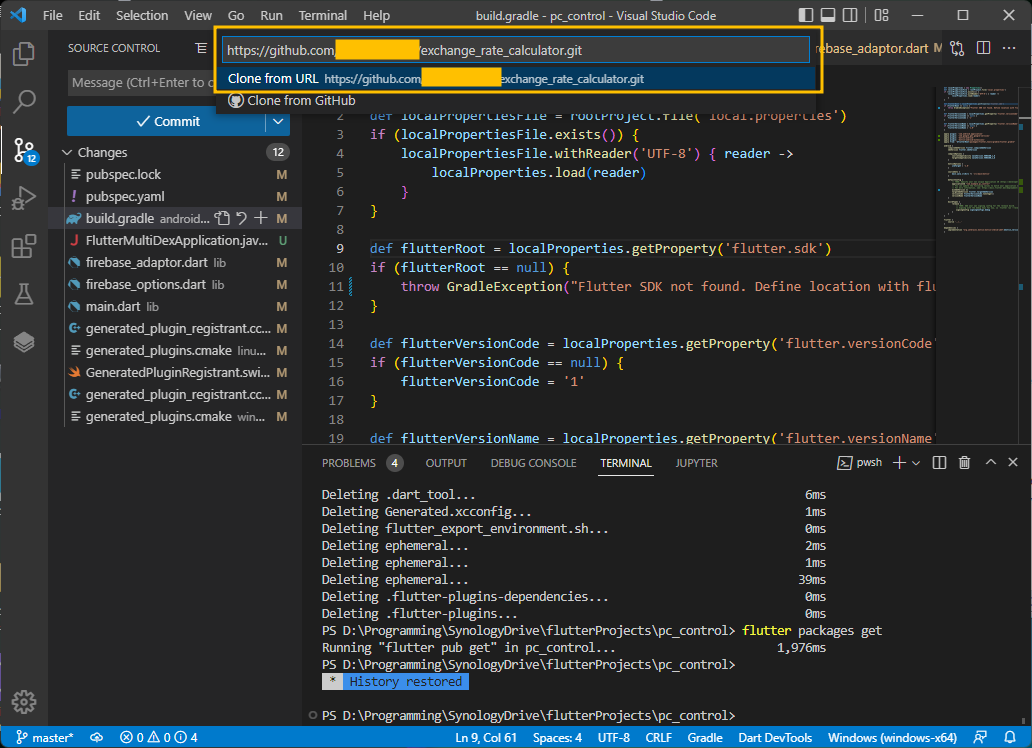The height and width of the screenshot is (748, 1032).
Task: Kill terminal with trash icon
Action: pos(964,463)
